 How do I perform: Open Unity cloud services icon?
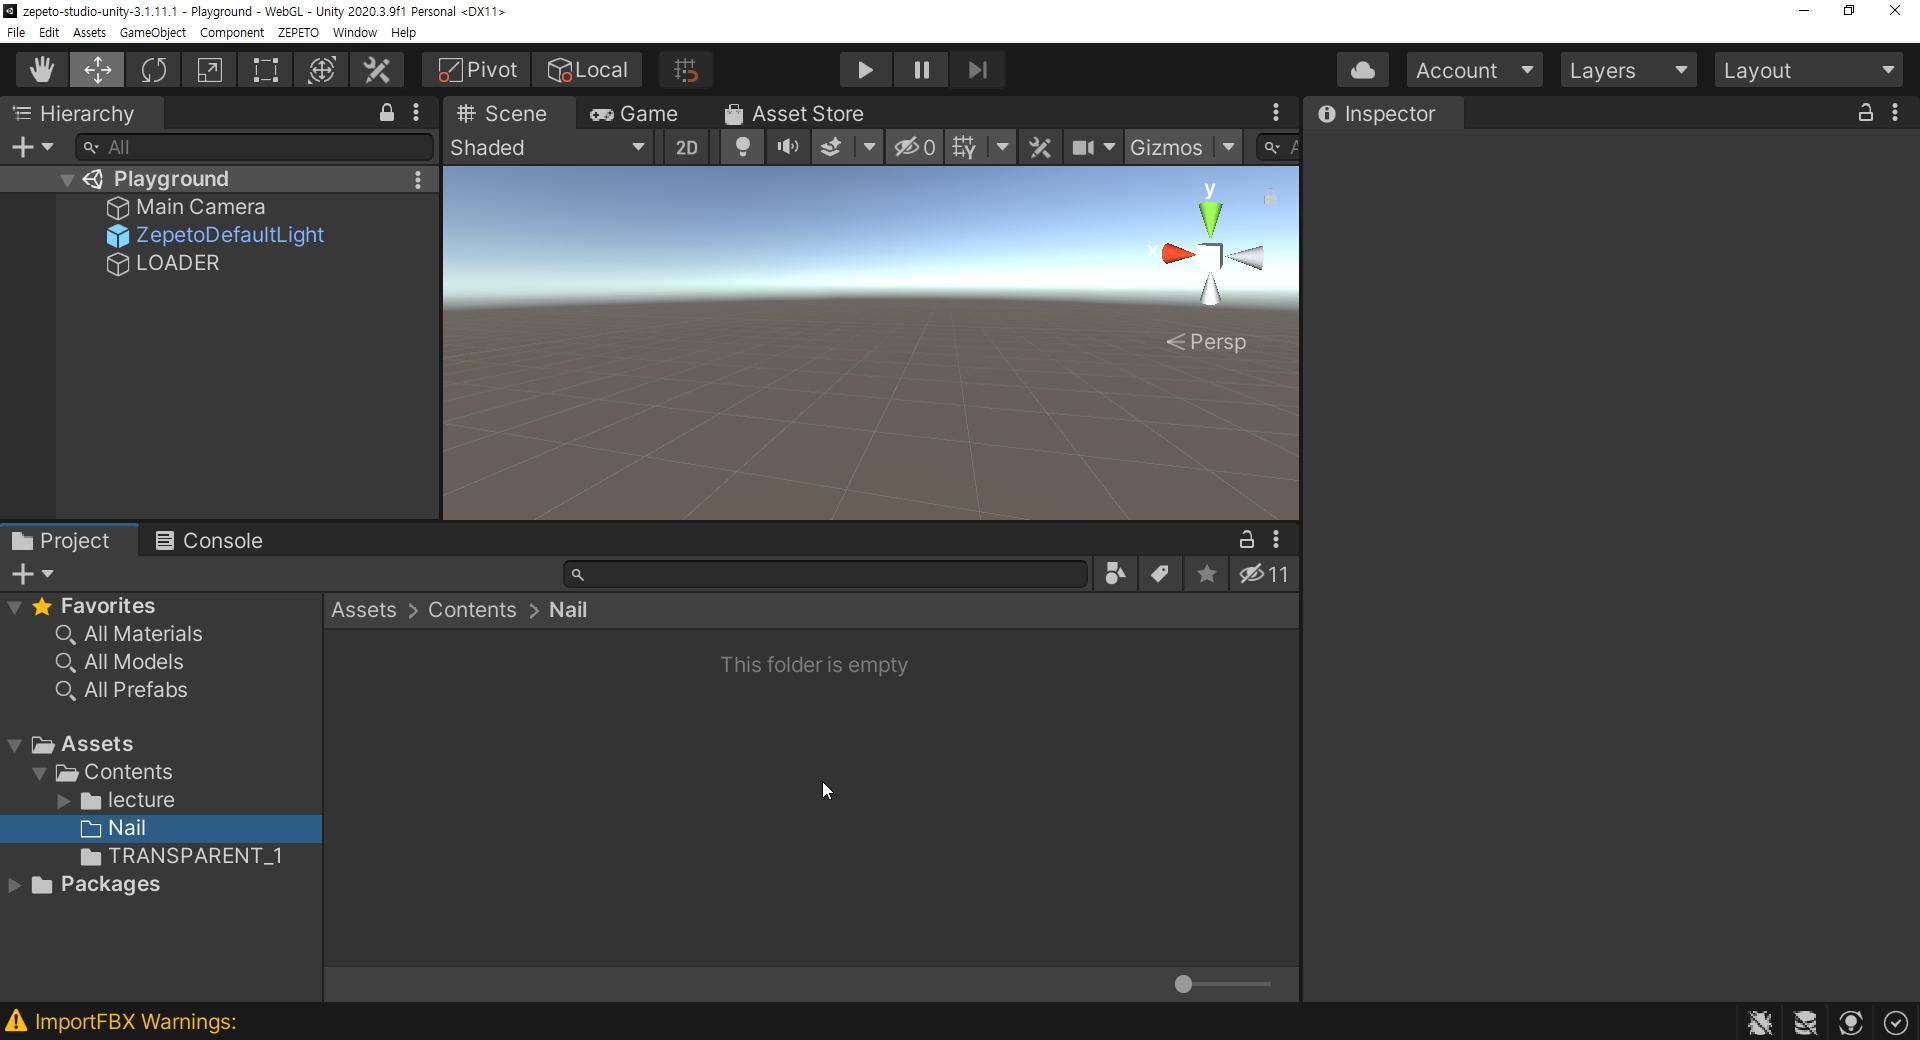[x=1362, y=70]
